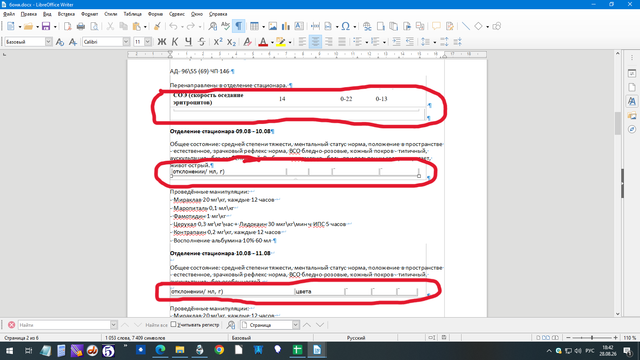
Task: Increase the paragraph indent
Action: point(396,42)
